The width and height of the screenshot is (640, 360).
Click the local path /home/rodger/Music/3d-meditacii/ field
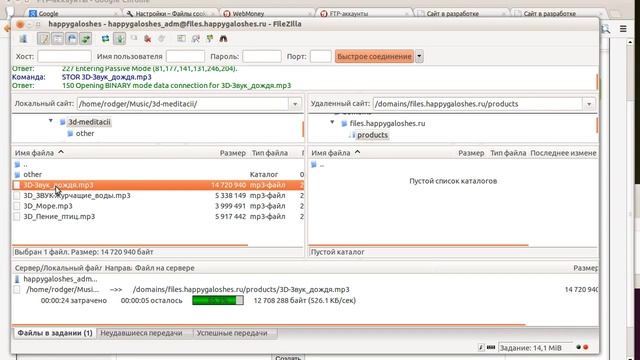click(x=183, y=104)
